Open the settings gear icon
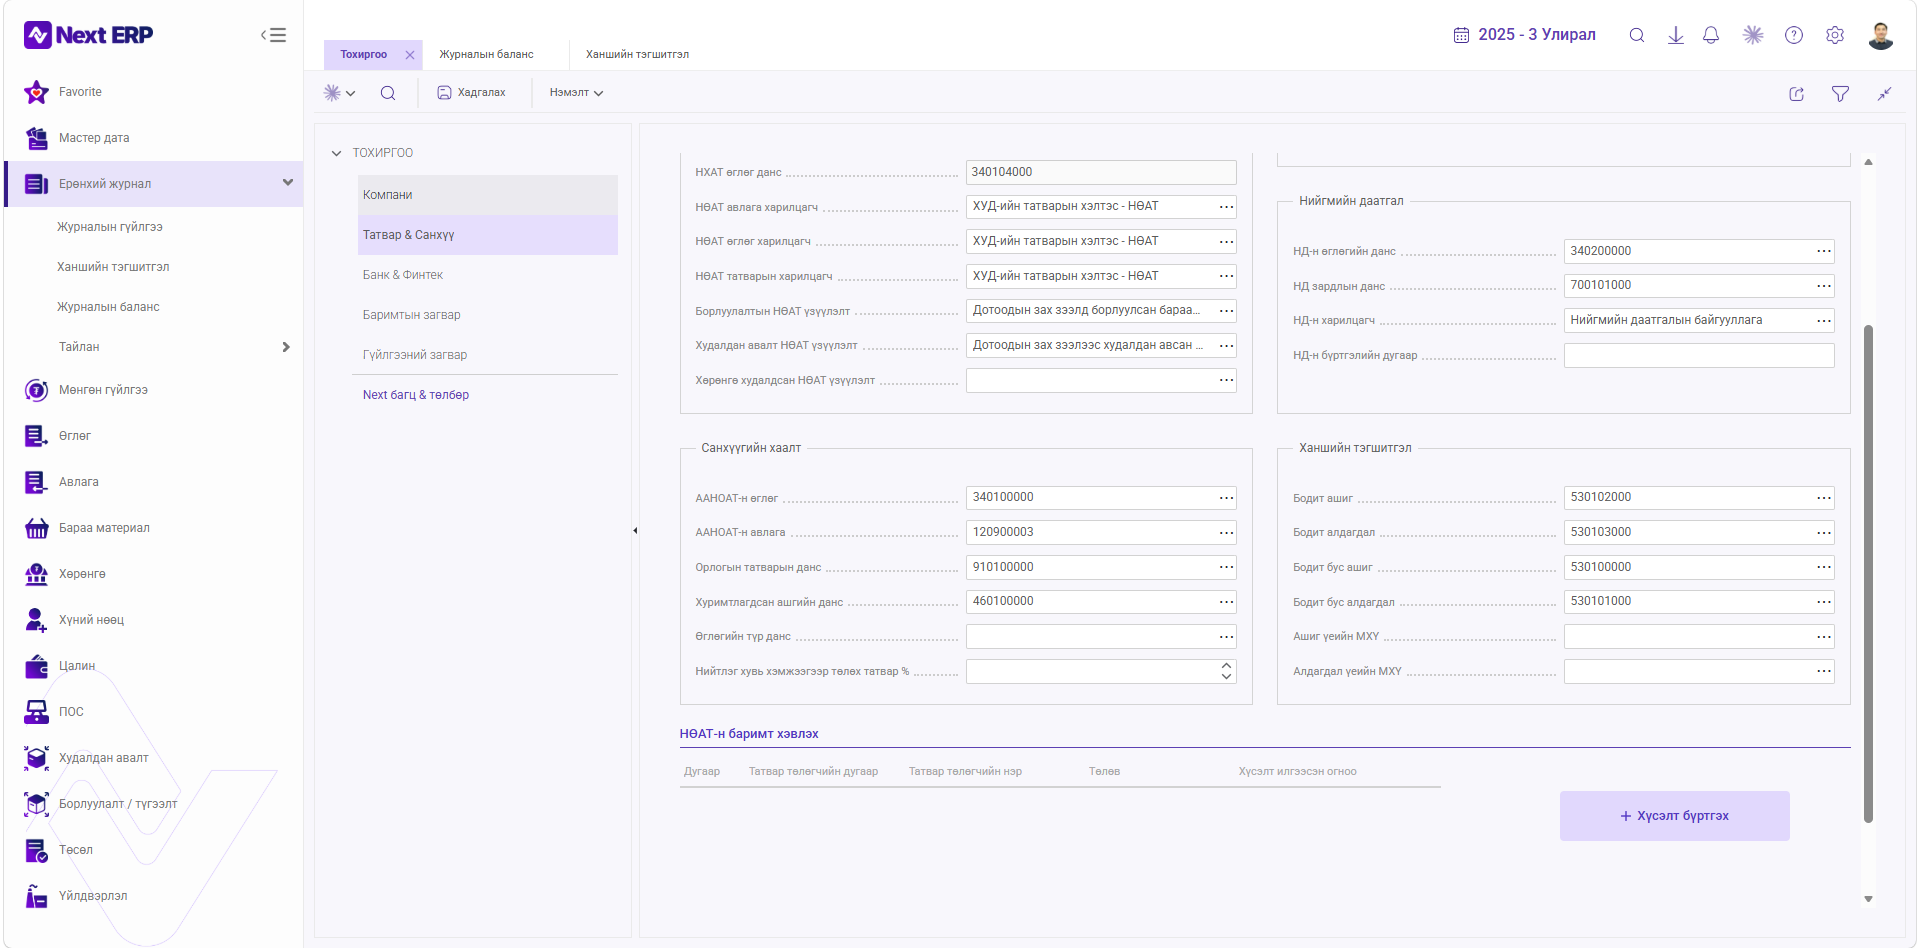The image size is (1919, 948). [x=1835, y=35]
